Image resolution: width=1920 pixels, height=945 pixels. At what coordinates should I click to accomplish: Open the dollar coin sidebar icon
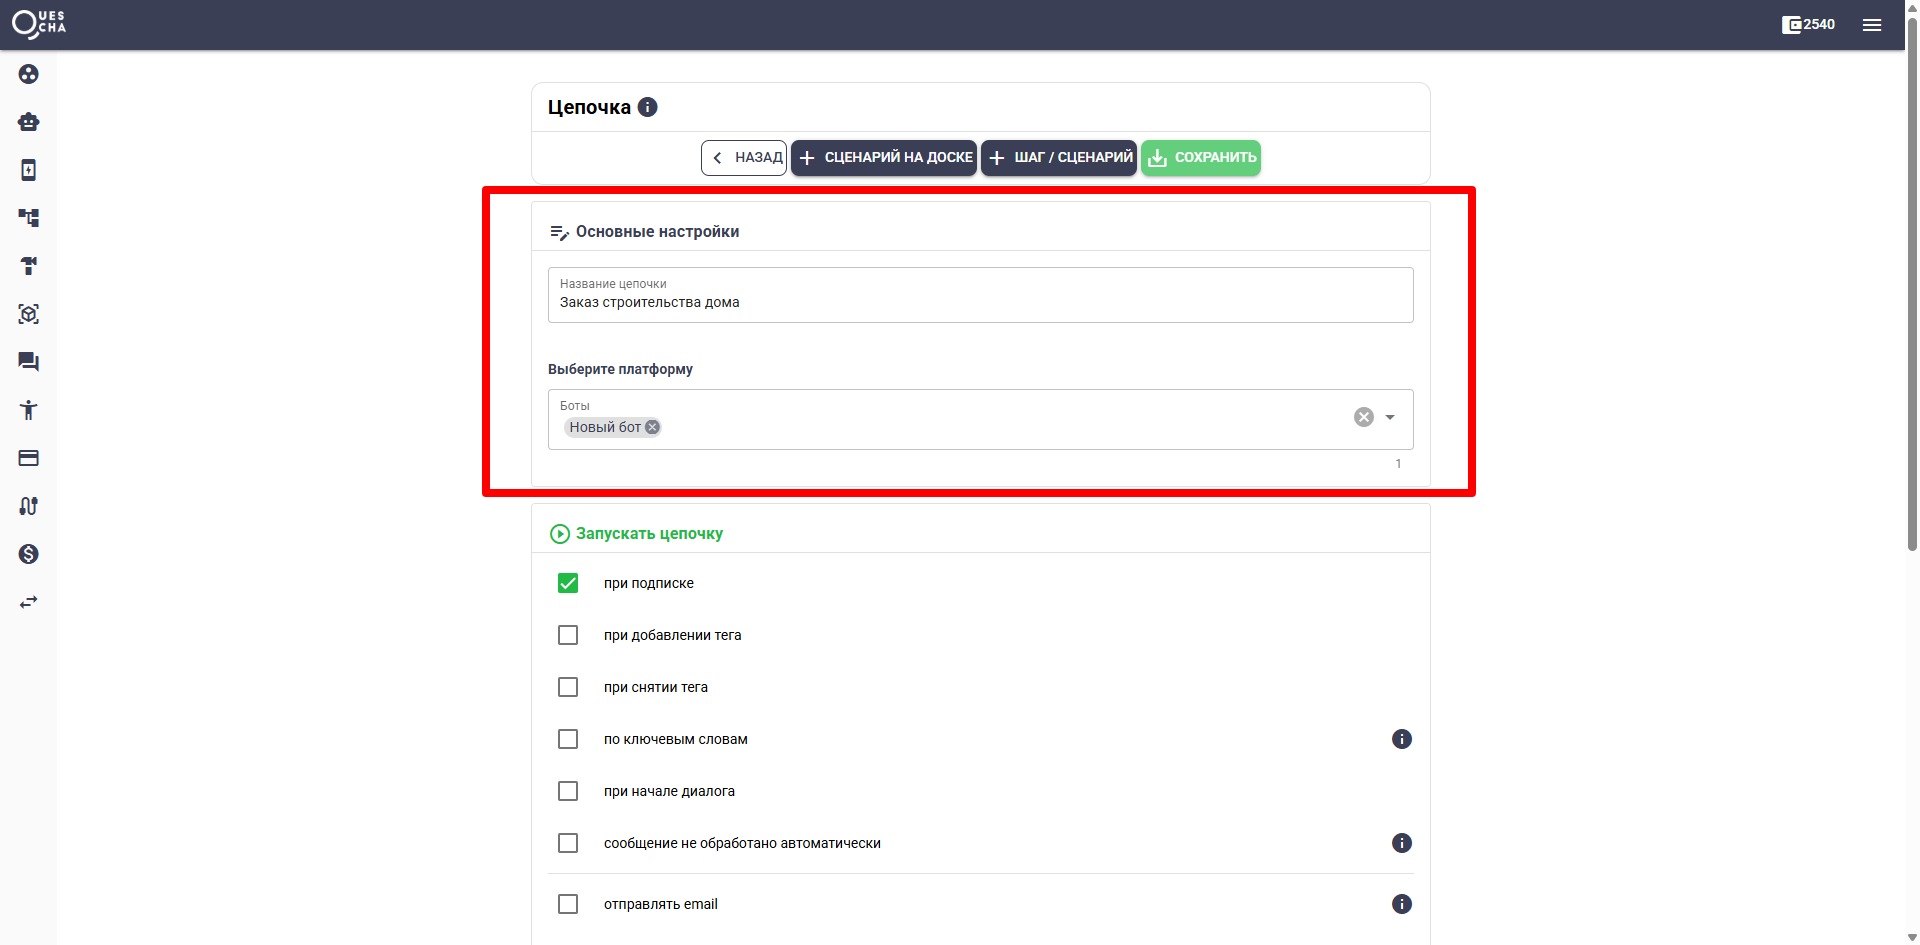[28, 554]
